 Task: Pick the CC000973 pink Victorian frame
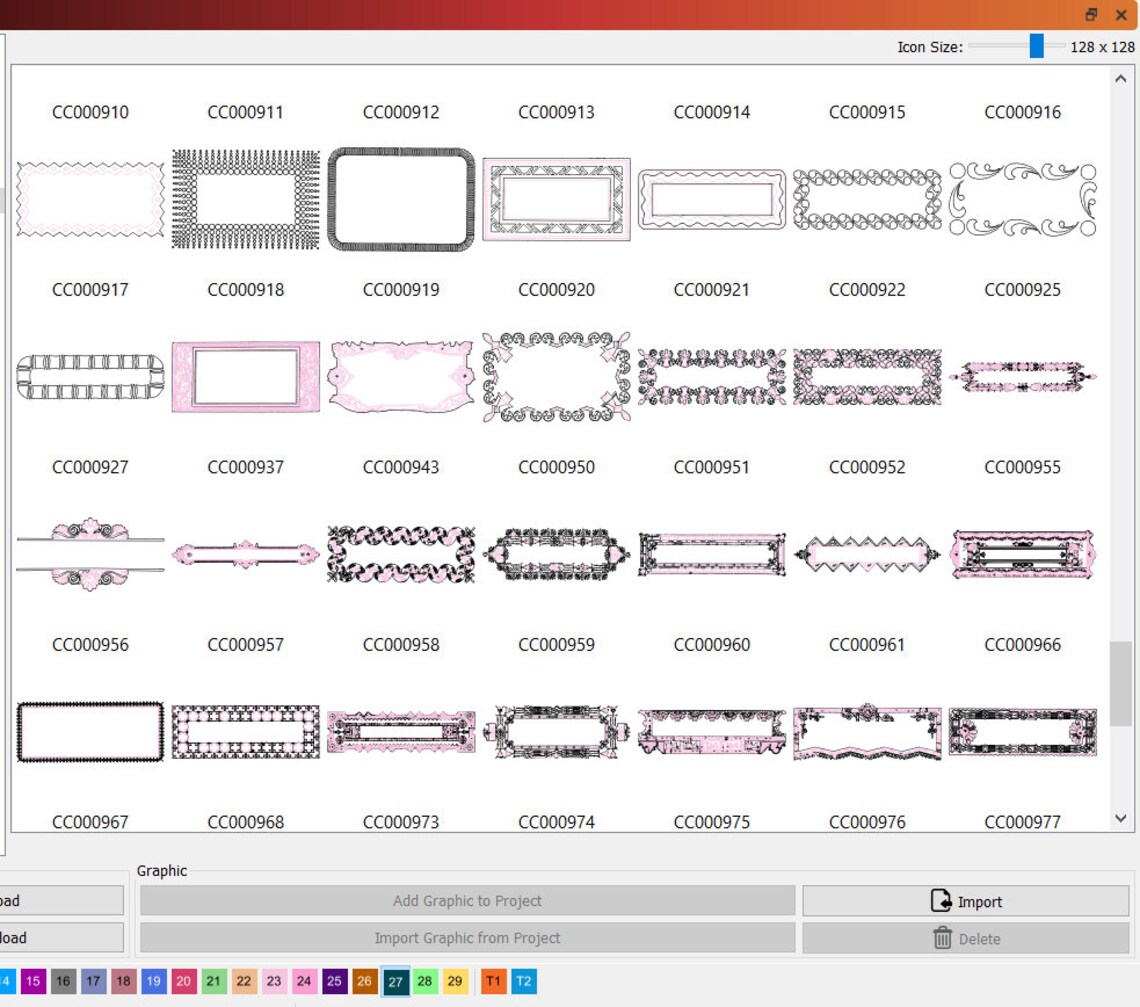click(x=401, y=731)
